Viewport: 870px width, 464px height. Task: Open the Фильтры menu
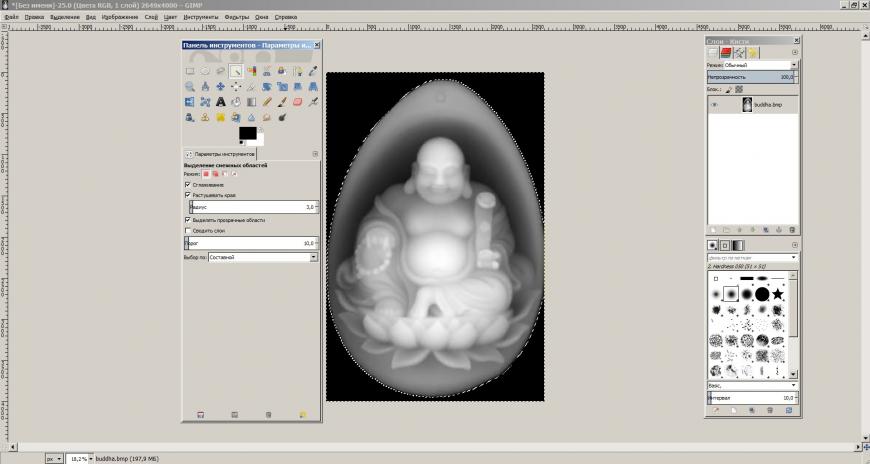[x=237, y=17]
